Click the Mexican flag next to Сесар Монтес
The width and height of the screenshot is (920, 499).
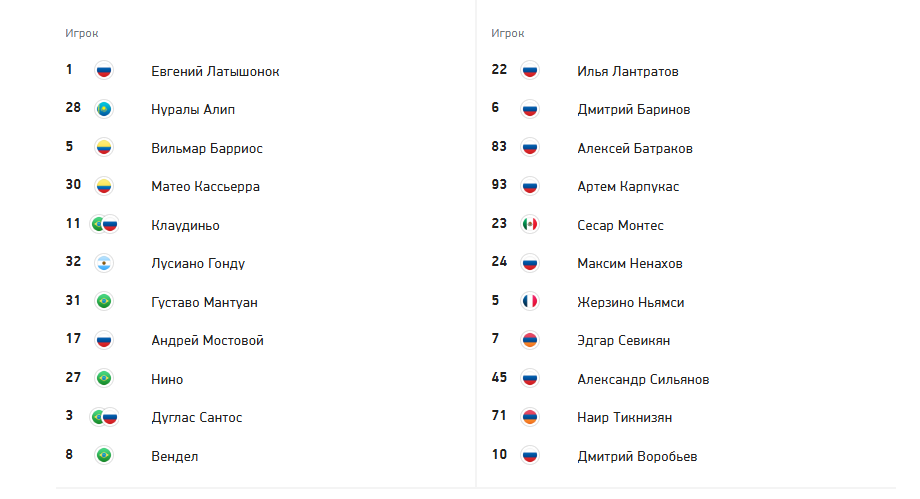[x=530, y=224]
